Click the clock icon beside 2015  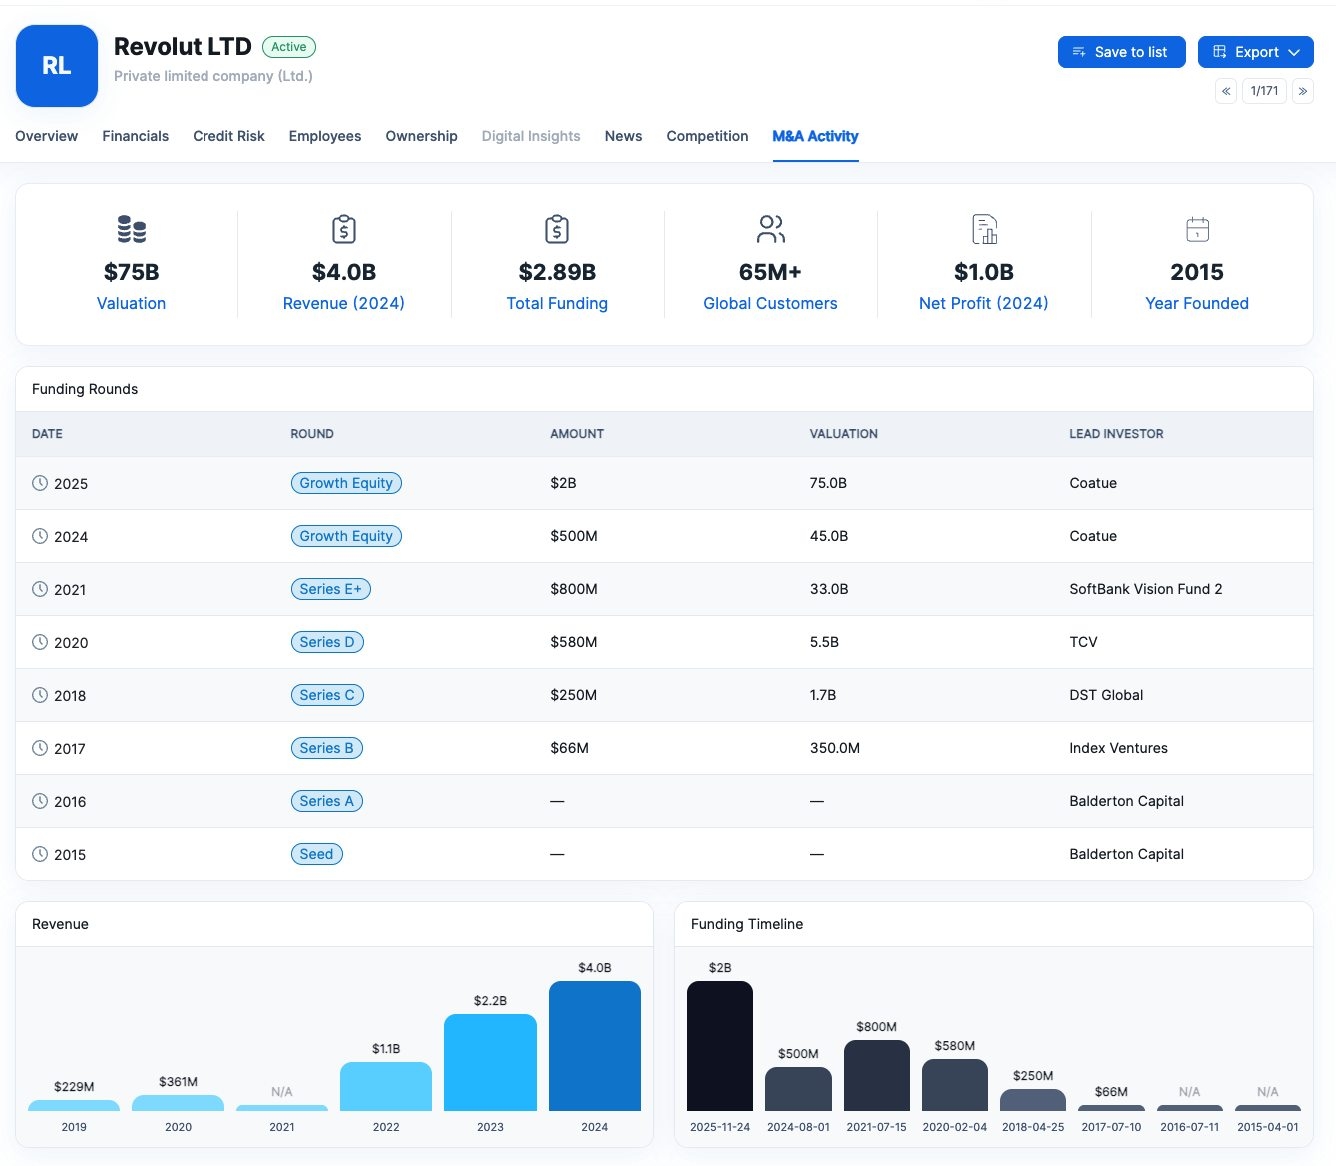[40, 854]
